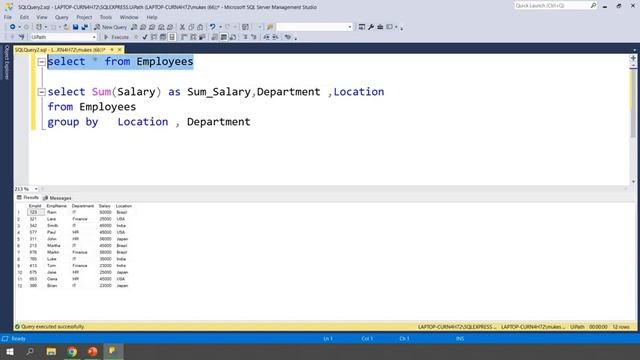
Task: Open the Query Options icon
Action: click(x=163, y=37)
